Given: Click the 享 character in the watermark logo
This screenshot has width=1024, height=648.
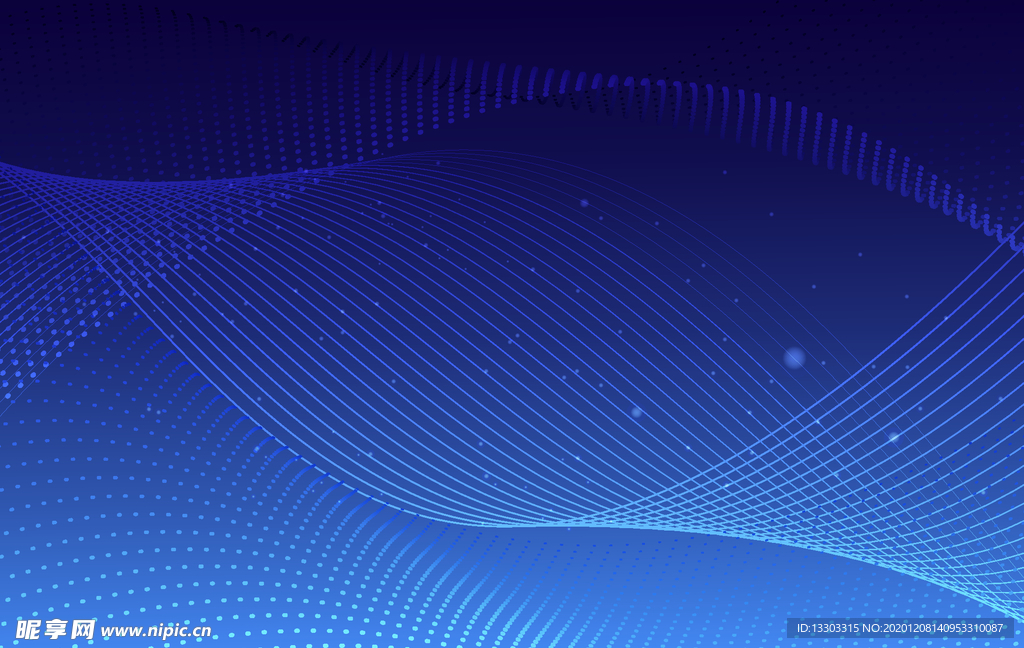Looking at the screenshot, I should pos(55,629).
